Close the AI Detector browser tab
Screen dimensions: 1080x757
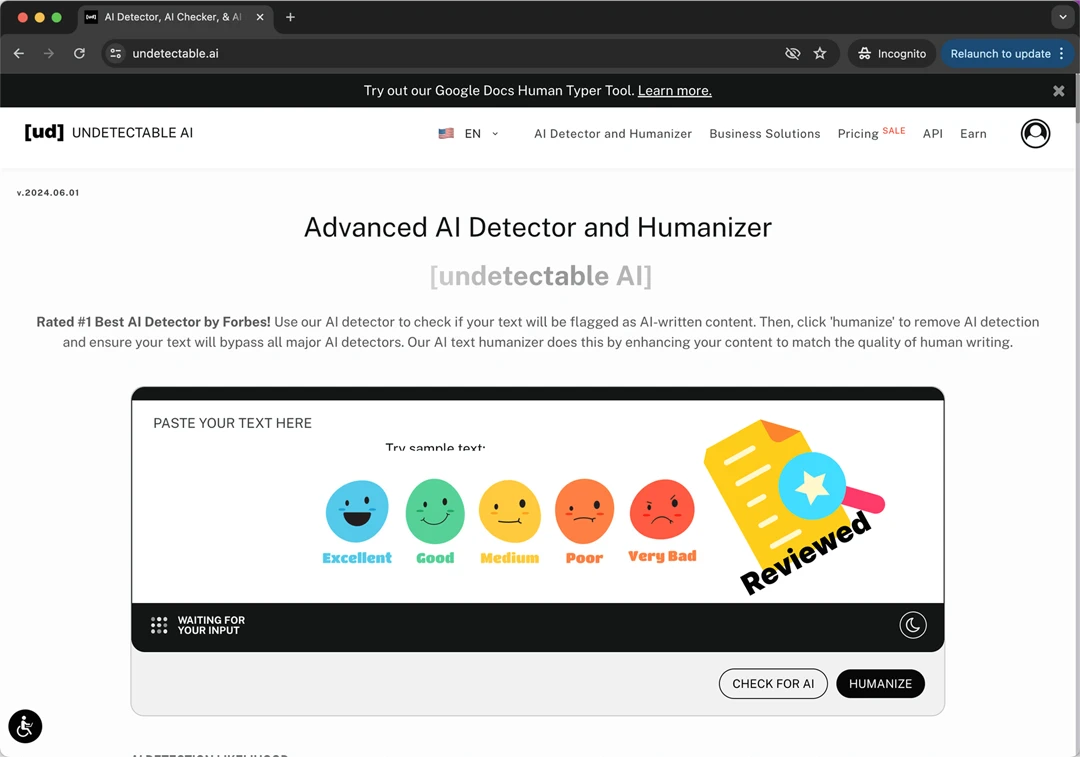tap(260, 17)
